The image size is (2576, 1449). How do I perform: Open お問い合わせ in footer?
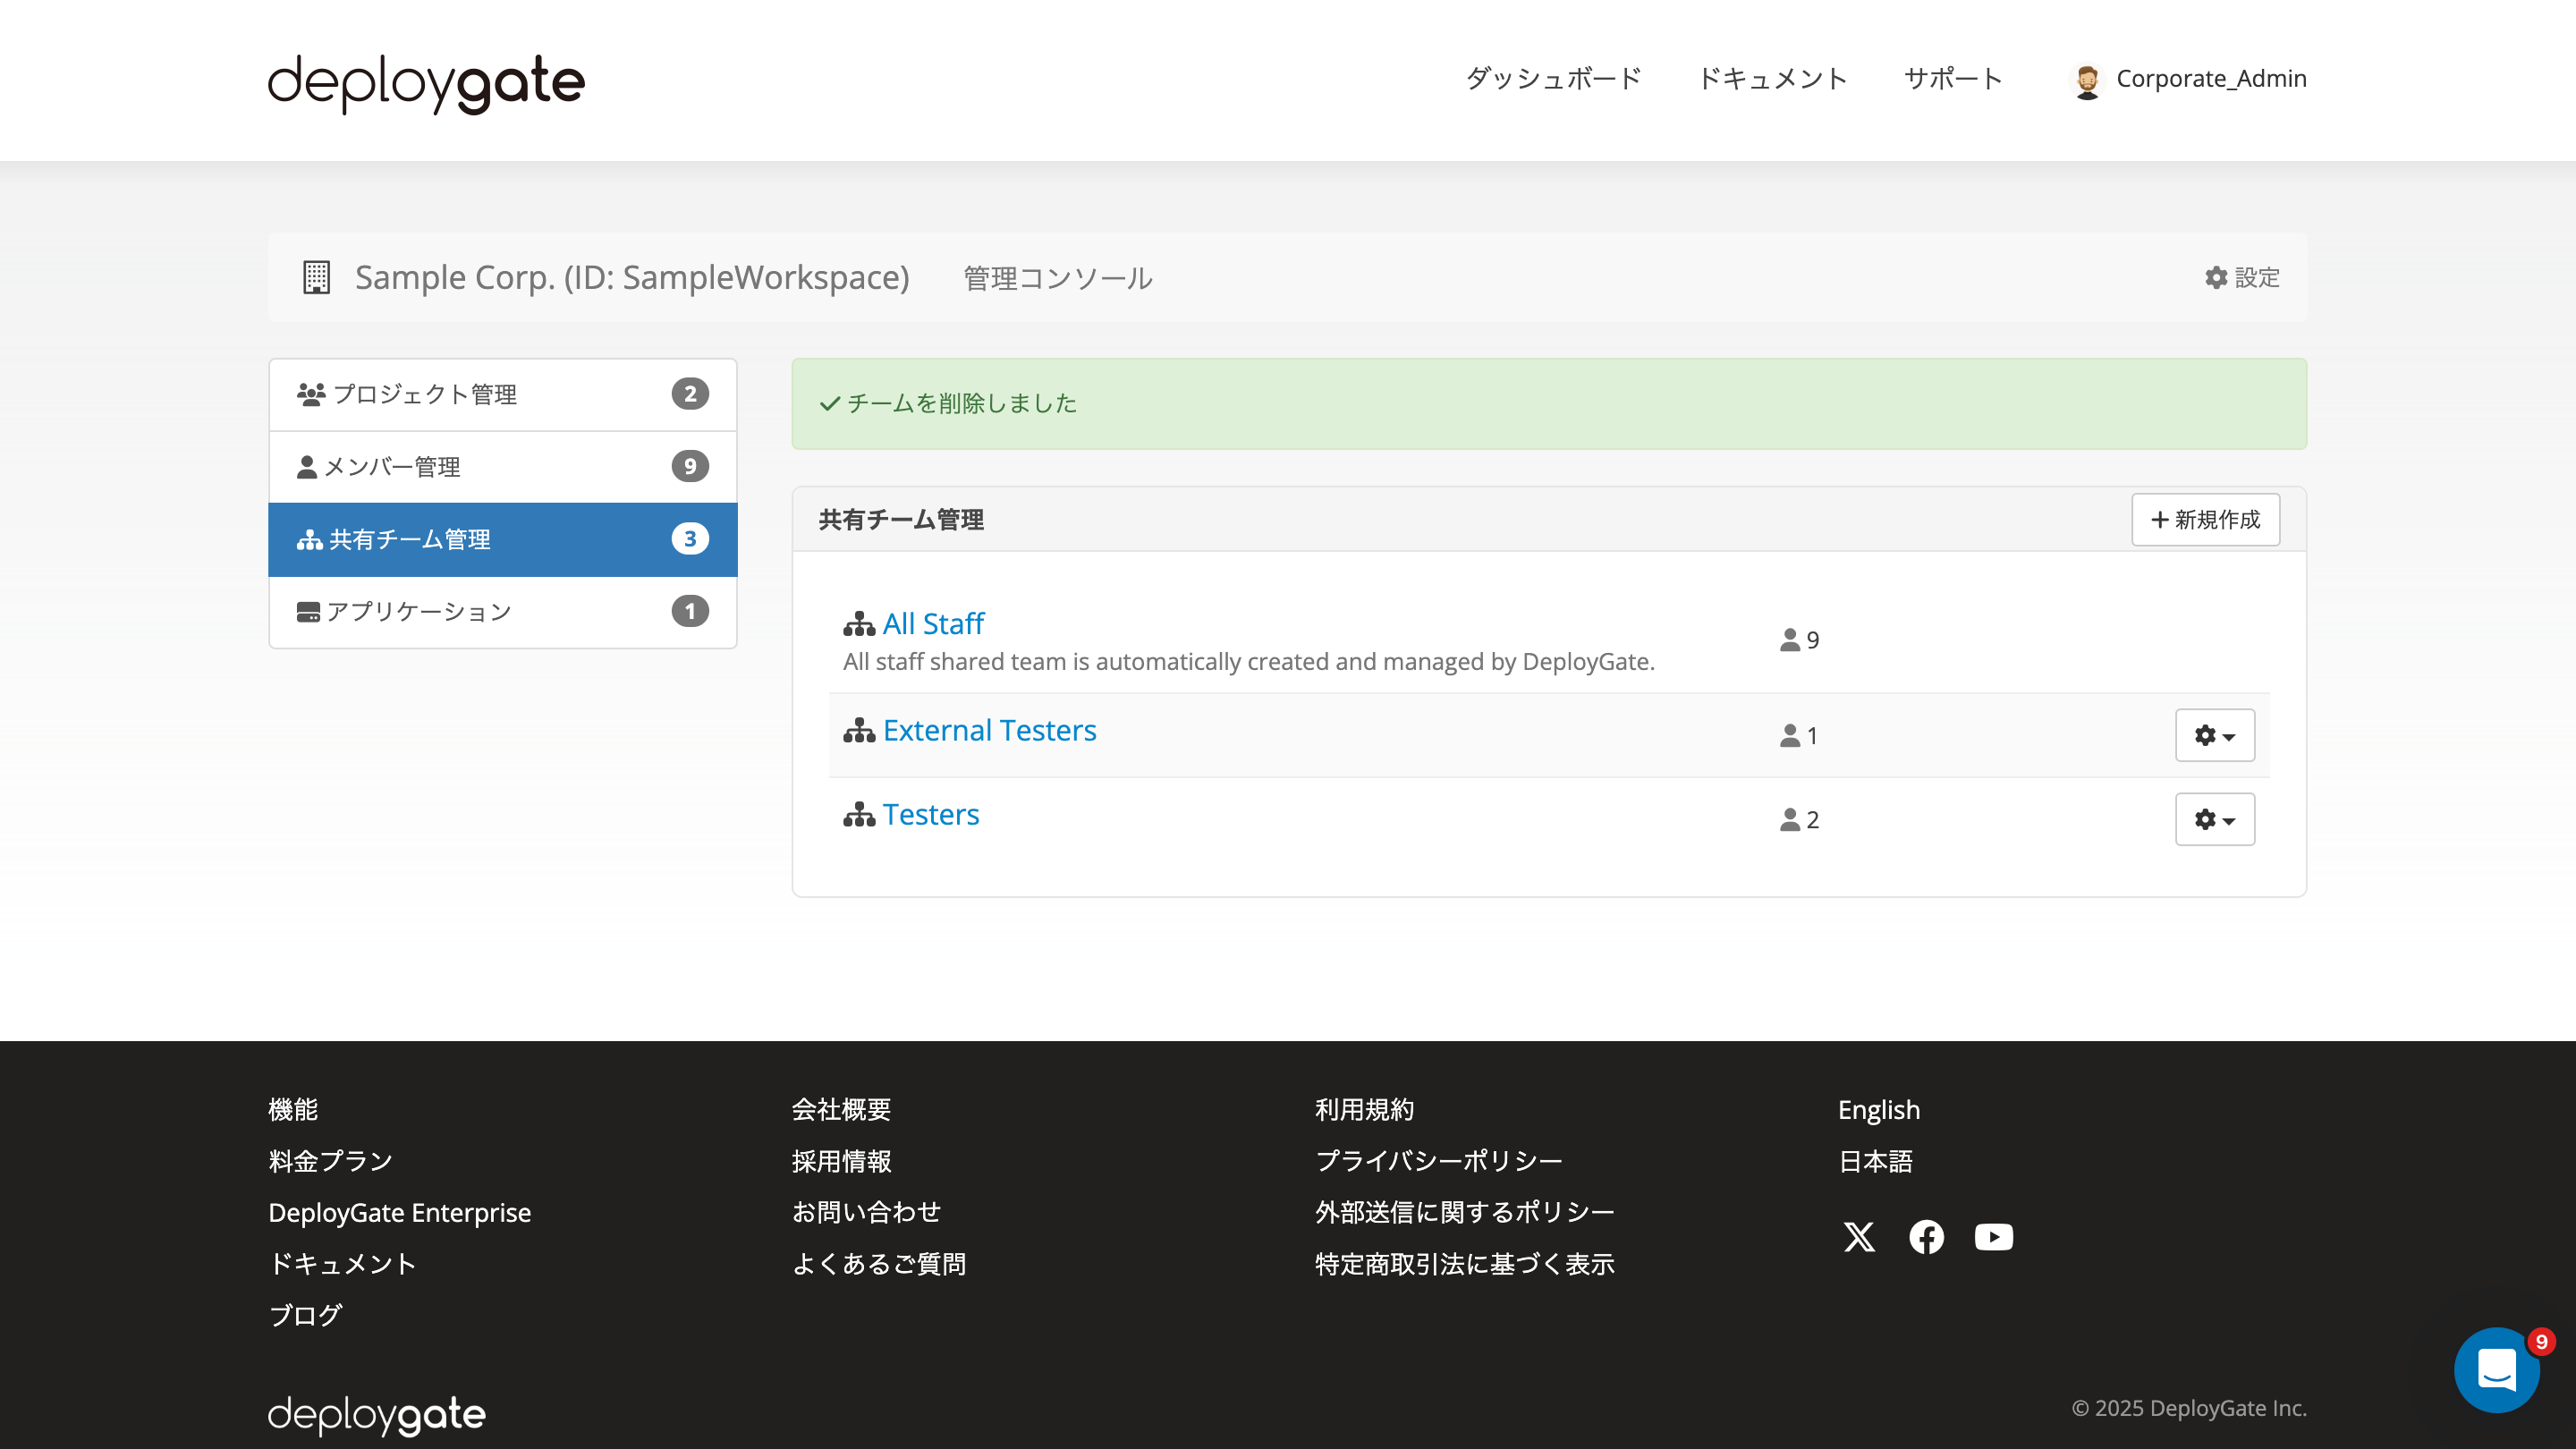pos(866,1213)
